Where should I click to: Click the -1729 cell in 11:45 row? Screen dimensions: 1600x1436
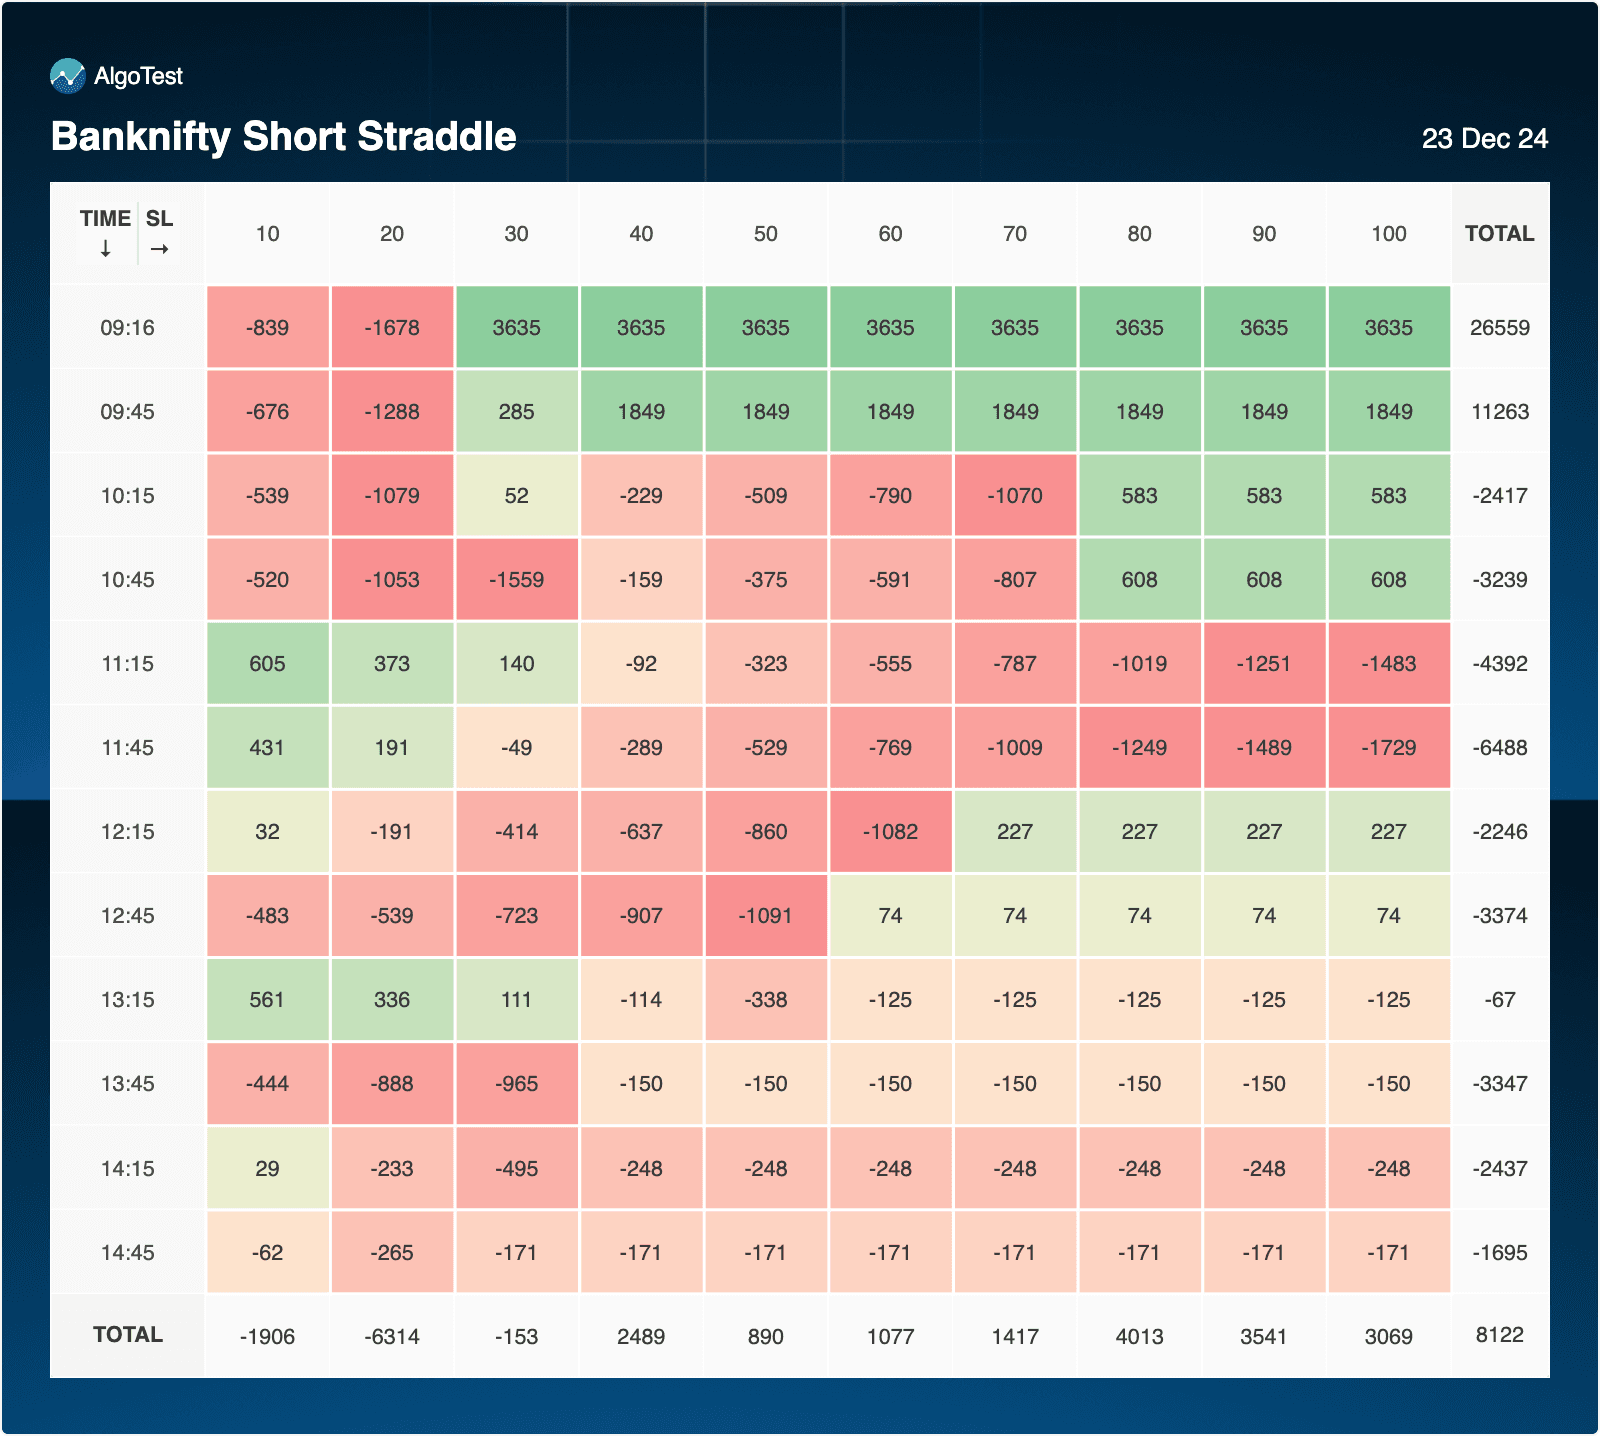pyautogui.click(x=1388, y=748)
